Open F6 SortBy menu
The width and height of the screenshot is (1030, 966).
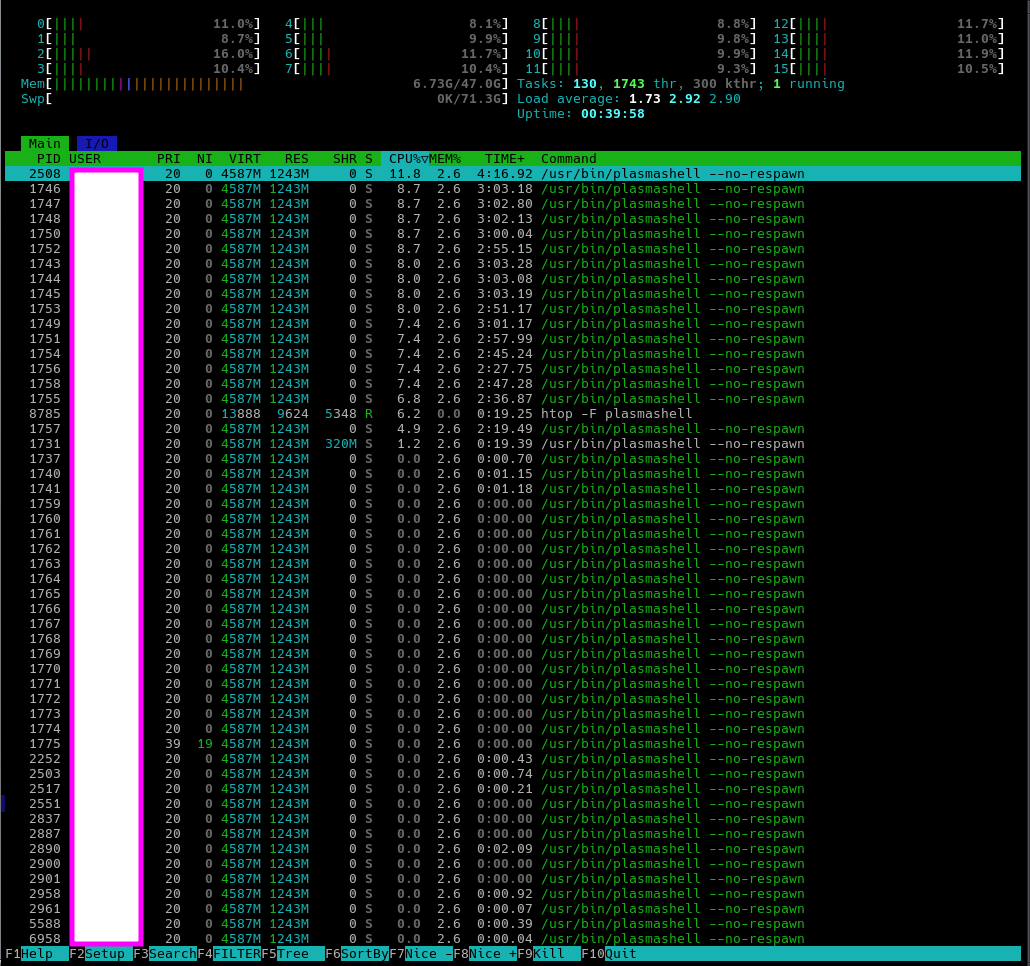(357, 954)
